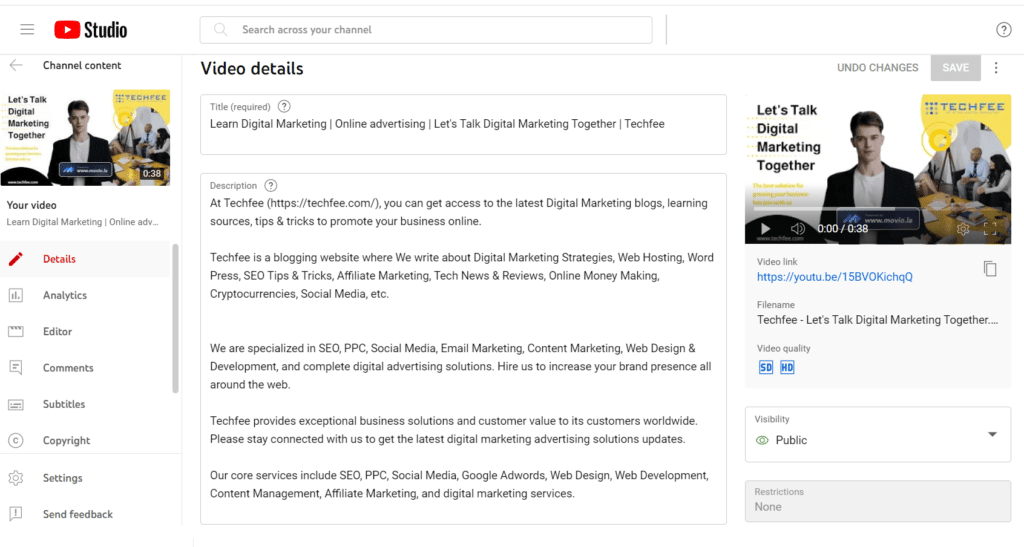Click the Details pencil icon

pyautogui.click(x=16, y=259)
